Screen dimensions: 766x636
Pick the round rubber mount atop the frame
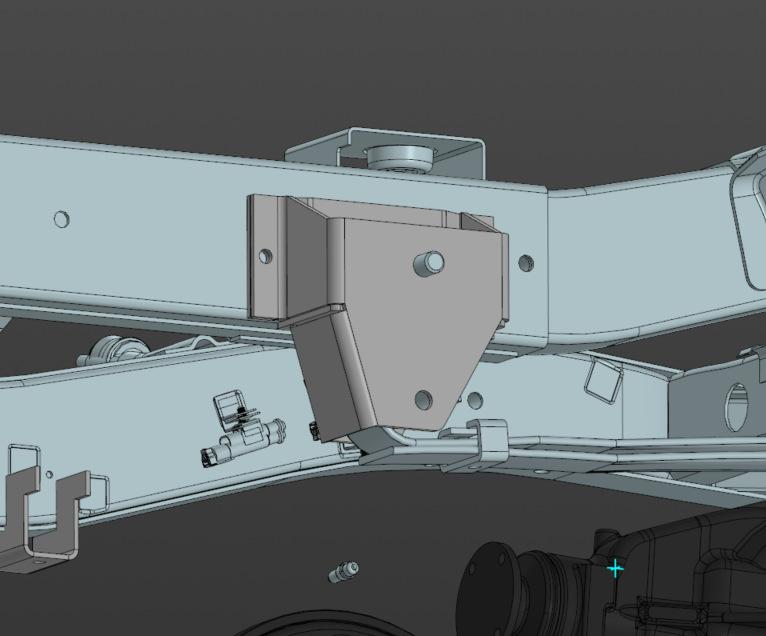pyautogui.click(x=398, y=156)
